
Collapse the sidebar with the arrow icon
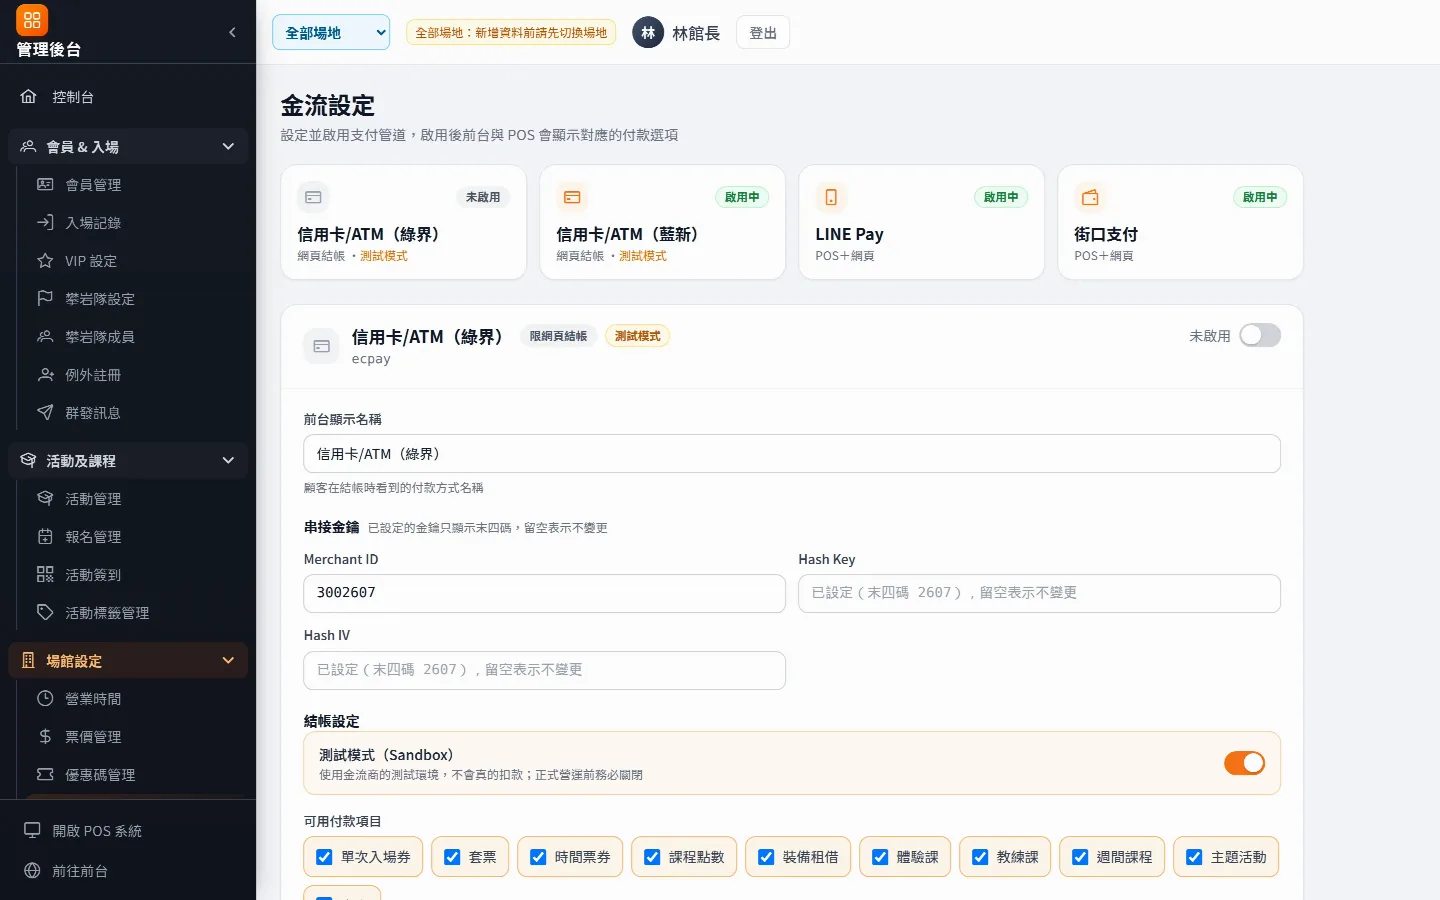tap(232, 32)
